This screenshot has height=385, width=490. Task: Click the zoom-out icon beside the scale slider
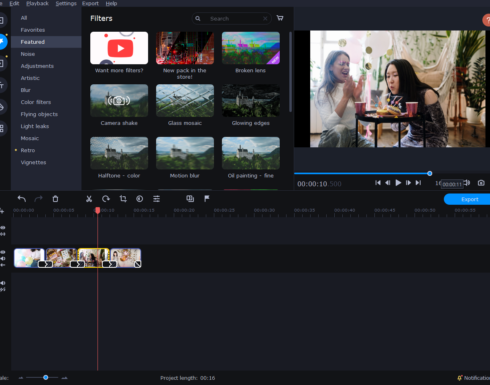(x=21, y=378)
